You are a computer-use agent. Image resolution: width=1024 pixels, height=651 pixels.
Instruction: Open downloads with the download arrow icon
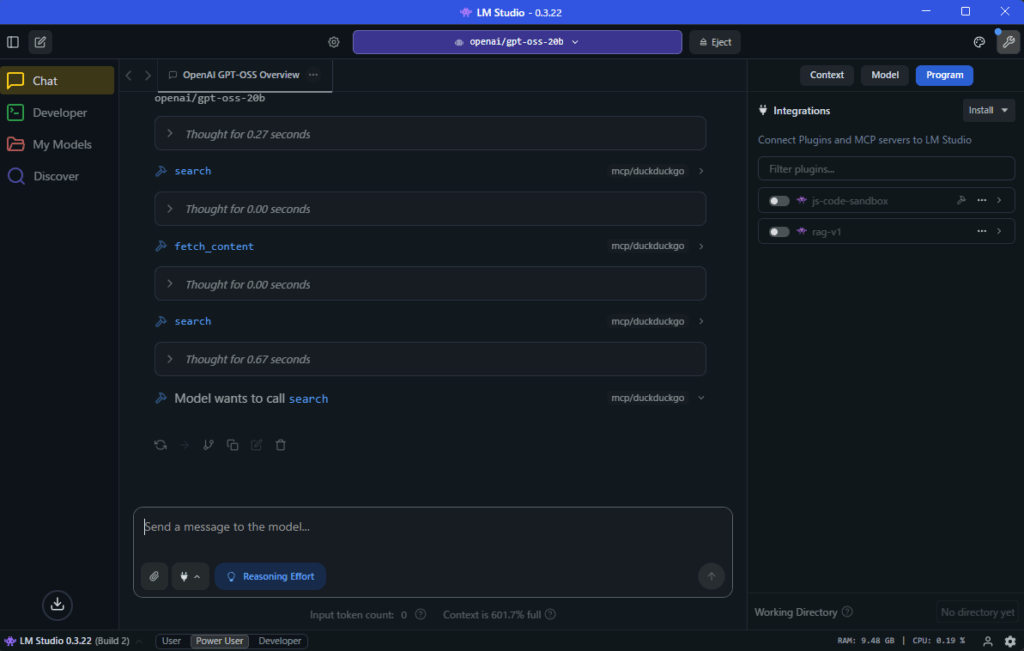[57, 604]
